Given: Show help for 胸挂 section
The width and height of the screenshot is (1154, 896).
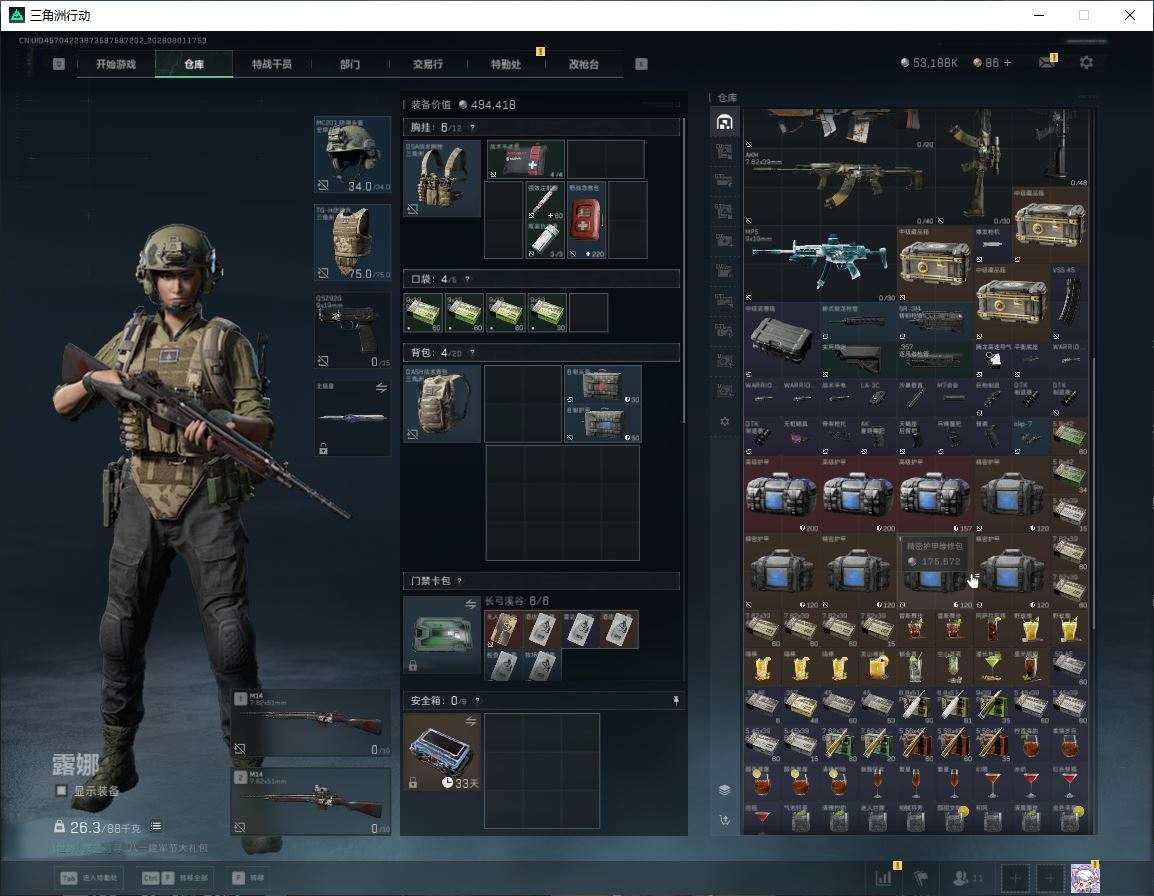Looking at the screenshot, I should (472, 127).
